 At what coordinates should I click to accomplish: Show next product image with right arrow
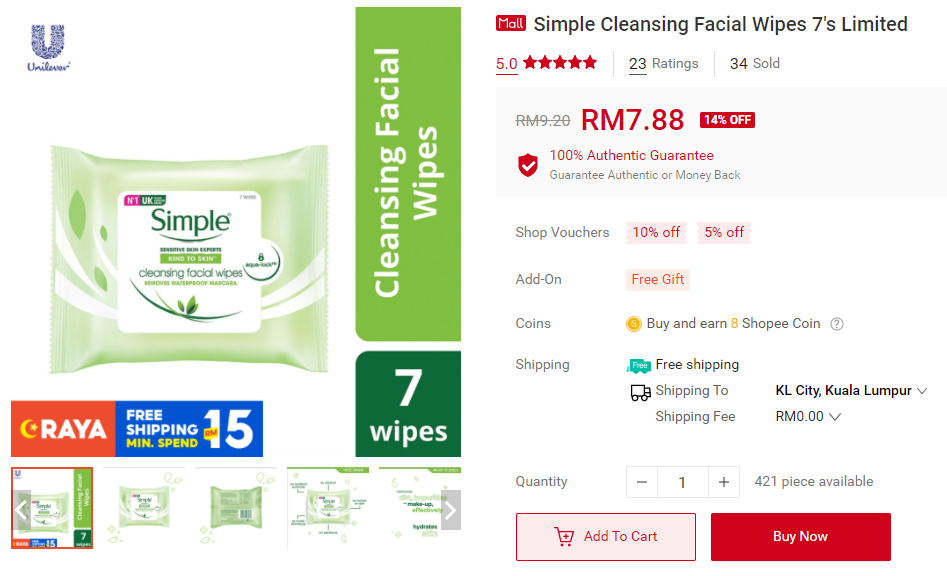pos(451,510)
